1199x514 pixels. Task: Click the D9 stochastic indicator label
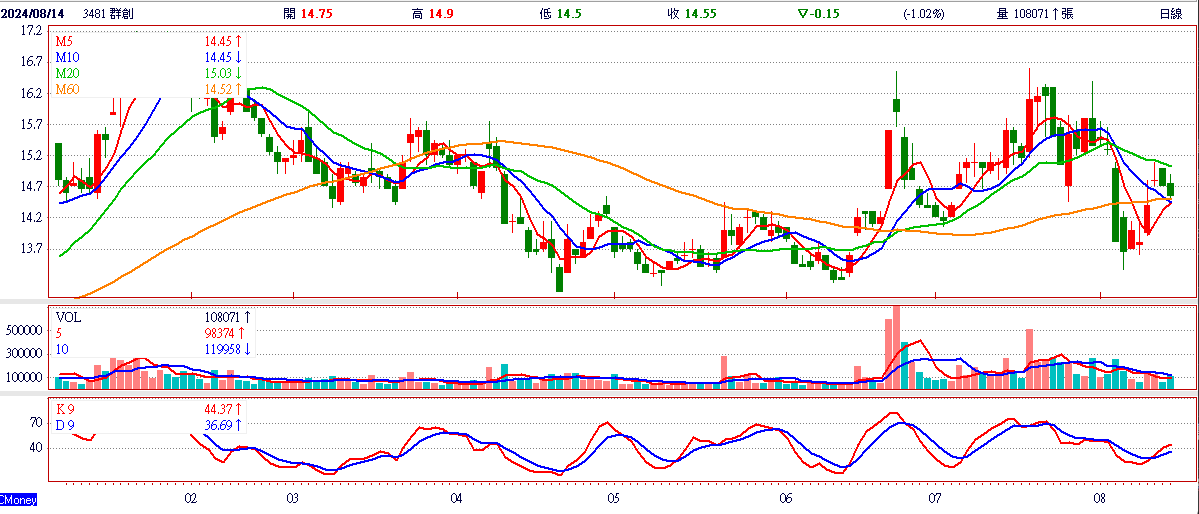(63, 425)
